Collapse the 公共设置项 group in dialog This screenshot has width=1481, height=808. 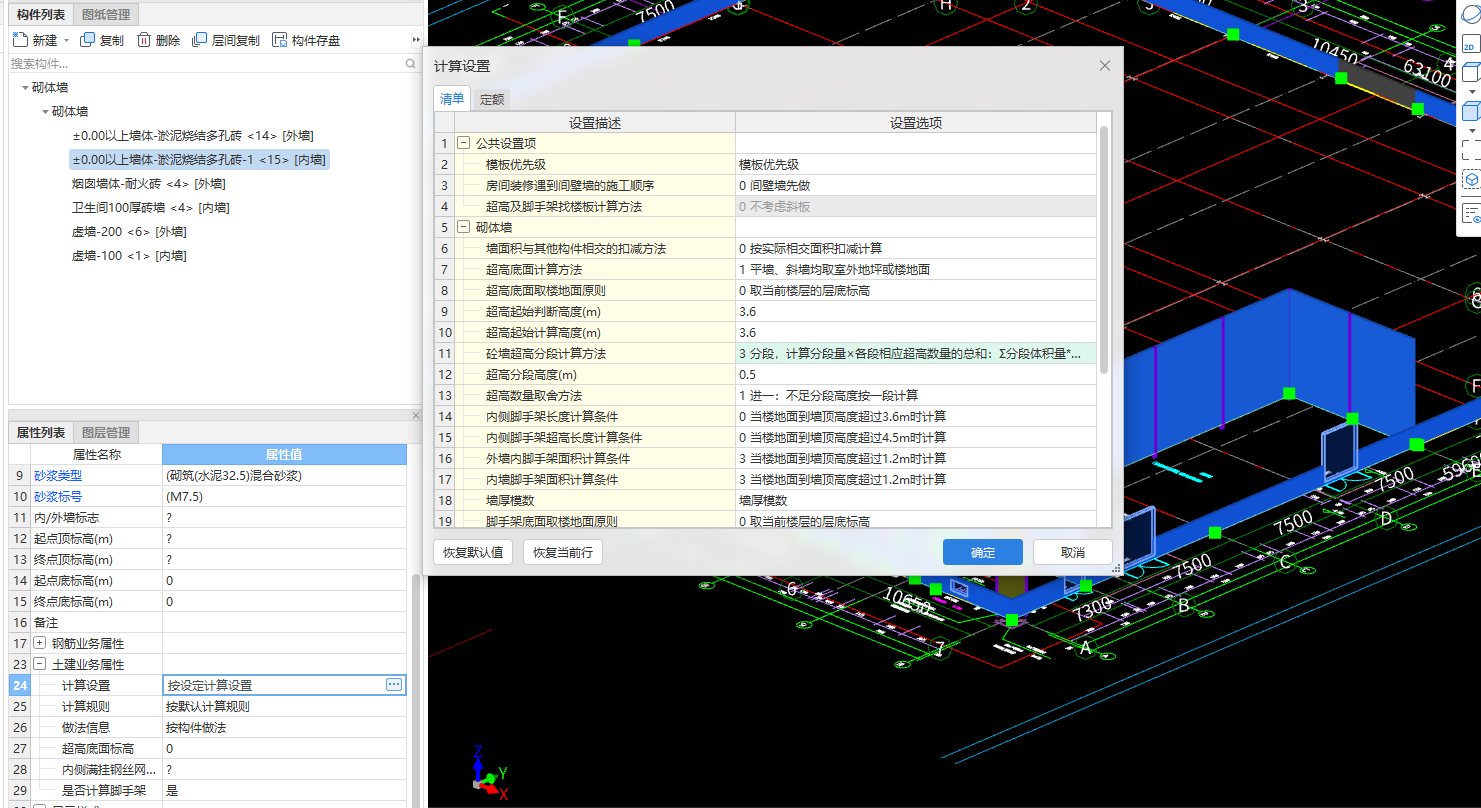[x=464, y=144]
